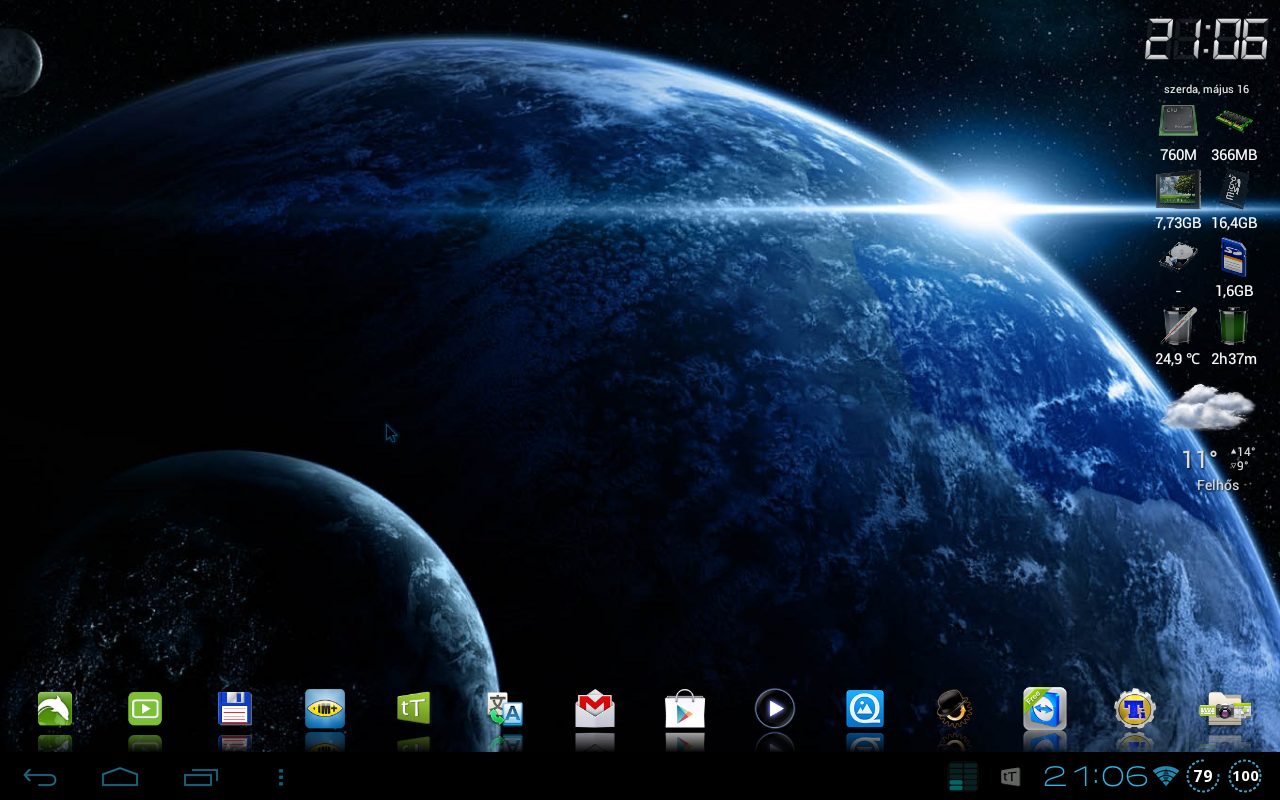1280x800 pixels.
Task: Launch the Google Play Store
Action: [x=685, y=709]
